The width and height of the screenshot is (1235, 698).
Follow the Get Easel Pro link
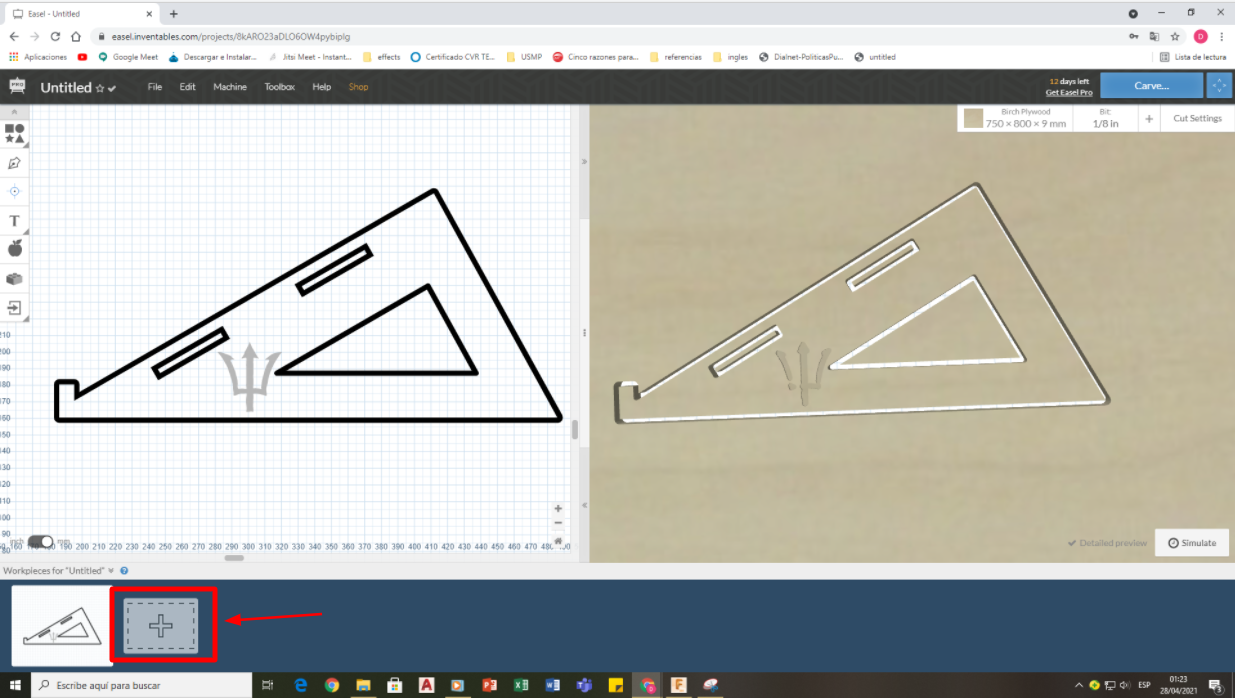(x=1069, y=92)
